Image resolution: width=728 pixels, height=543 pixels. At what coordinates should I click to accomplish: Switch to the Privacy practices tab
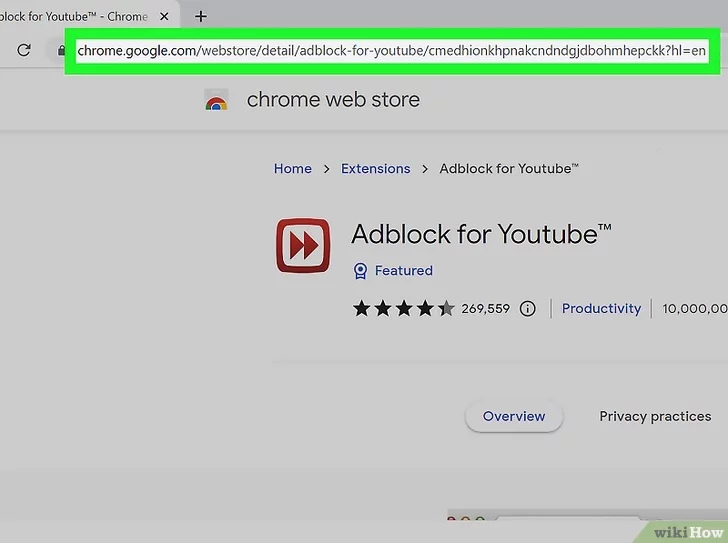(655, 417)
